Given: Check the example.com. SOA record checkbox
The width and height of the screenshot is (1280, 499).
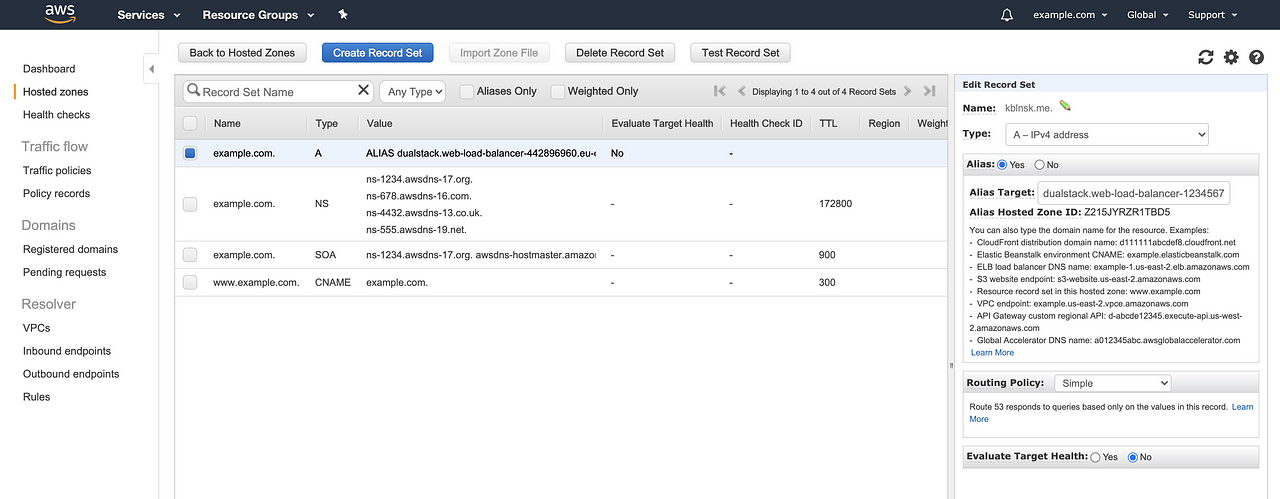Looking at the screenshot, I should click(x=190, y=255).
